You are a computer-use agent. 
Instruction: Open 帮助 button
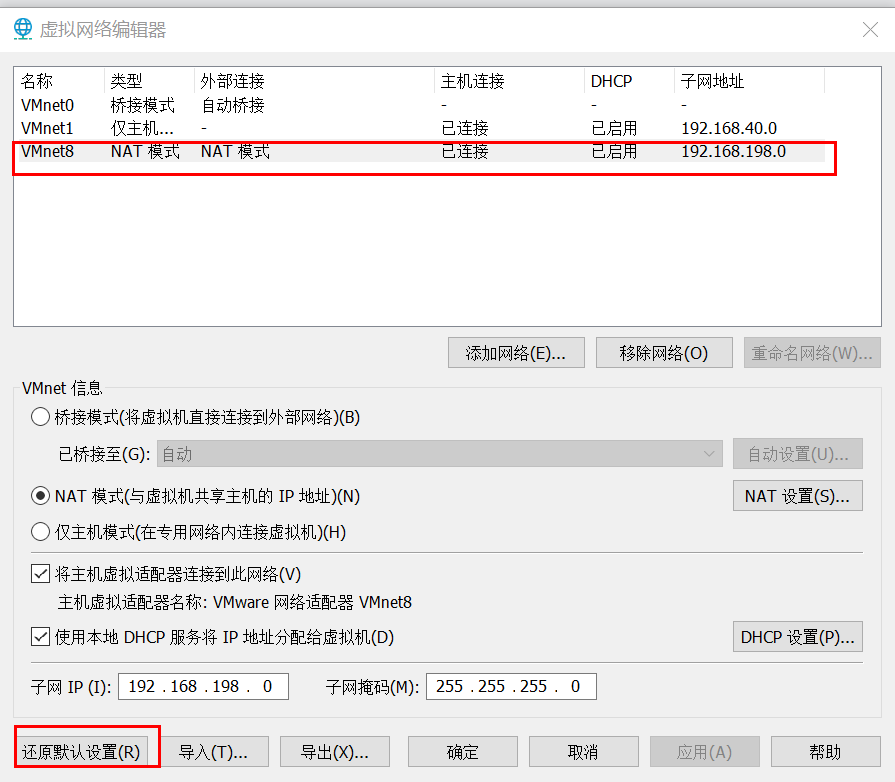pyautogui.click(x=825, y=751)
